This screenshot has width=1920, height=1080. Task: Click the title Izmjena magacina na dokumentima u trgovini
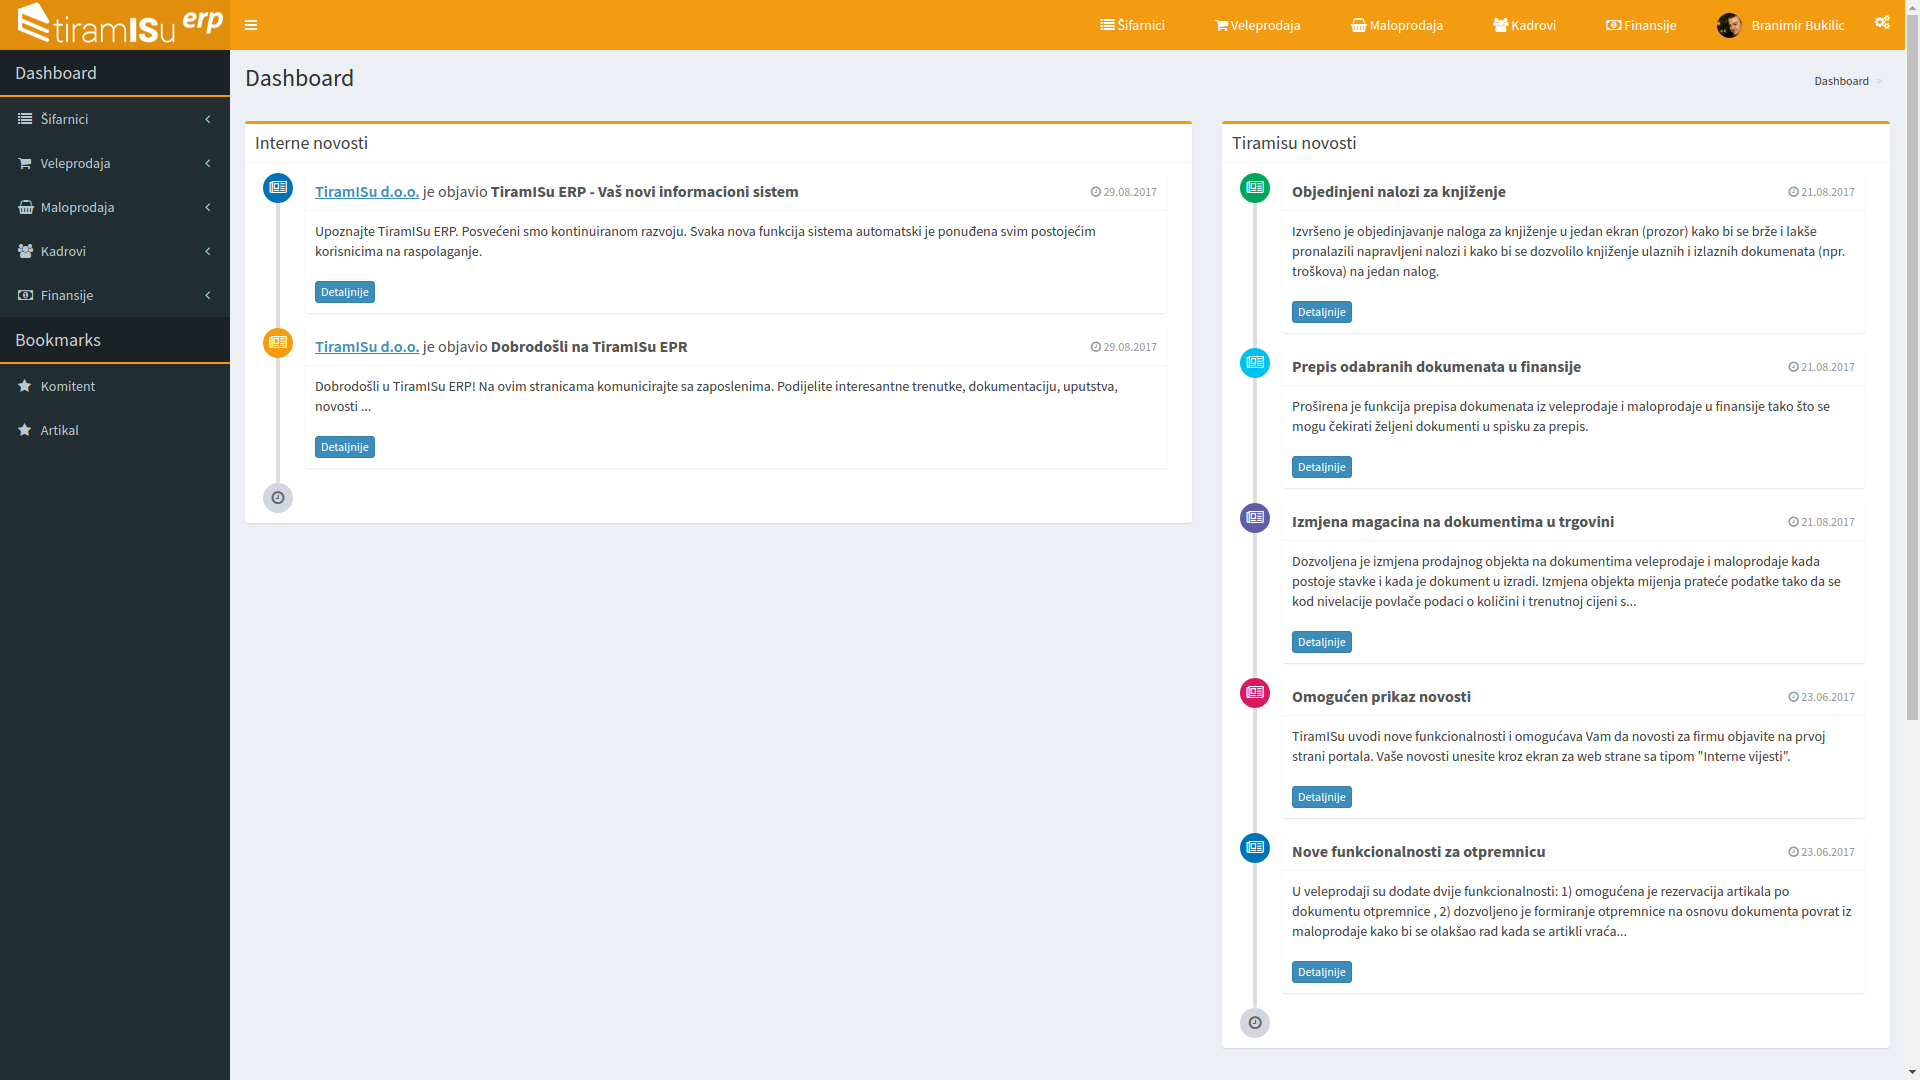(x=1452, y=522)
